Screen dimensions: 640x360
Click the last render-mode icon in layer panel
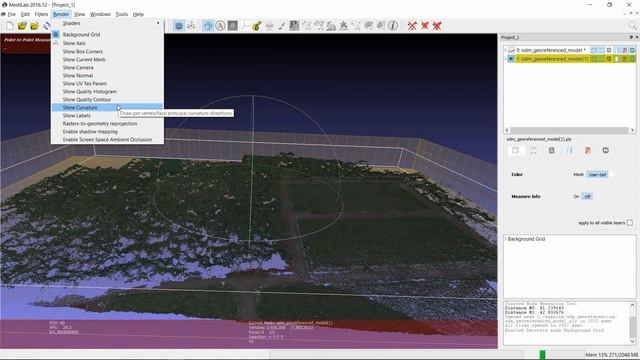(x=606, y=151)
